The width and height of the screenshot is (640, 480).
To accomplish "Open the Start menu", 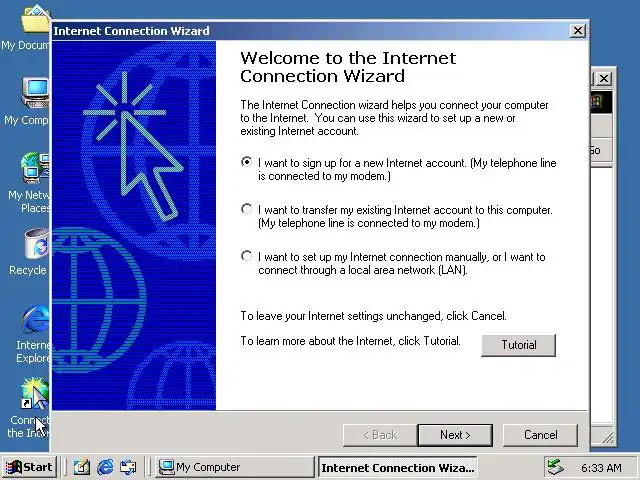I will tap(29, 467).
